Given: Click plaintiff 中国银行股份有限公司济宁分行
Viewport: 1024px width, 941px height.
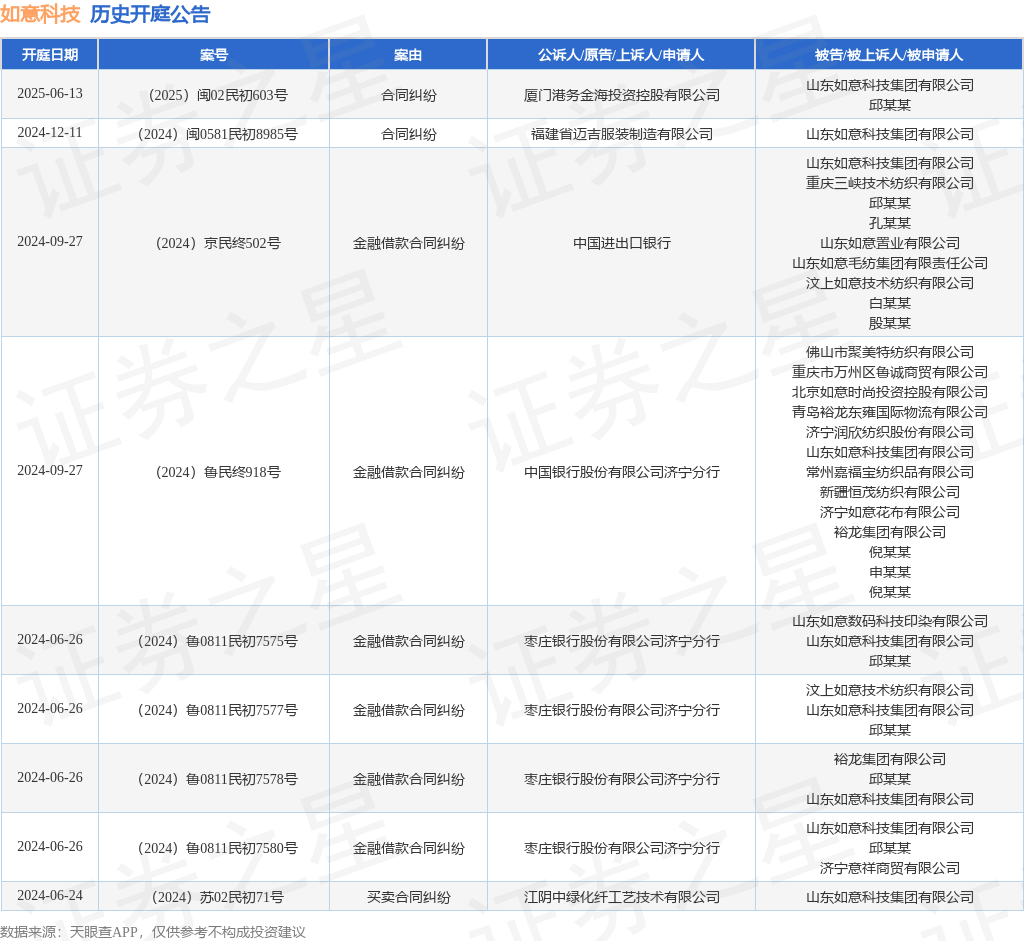Looking at the screenshot, I should coord(622,472).
